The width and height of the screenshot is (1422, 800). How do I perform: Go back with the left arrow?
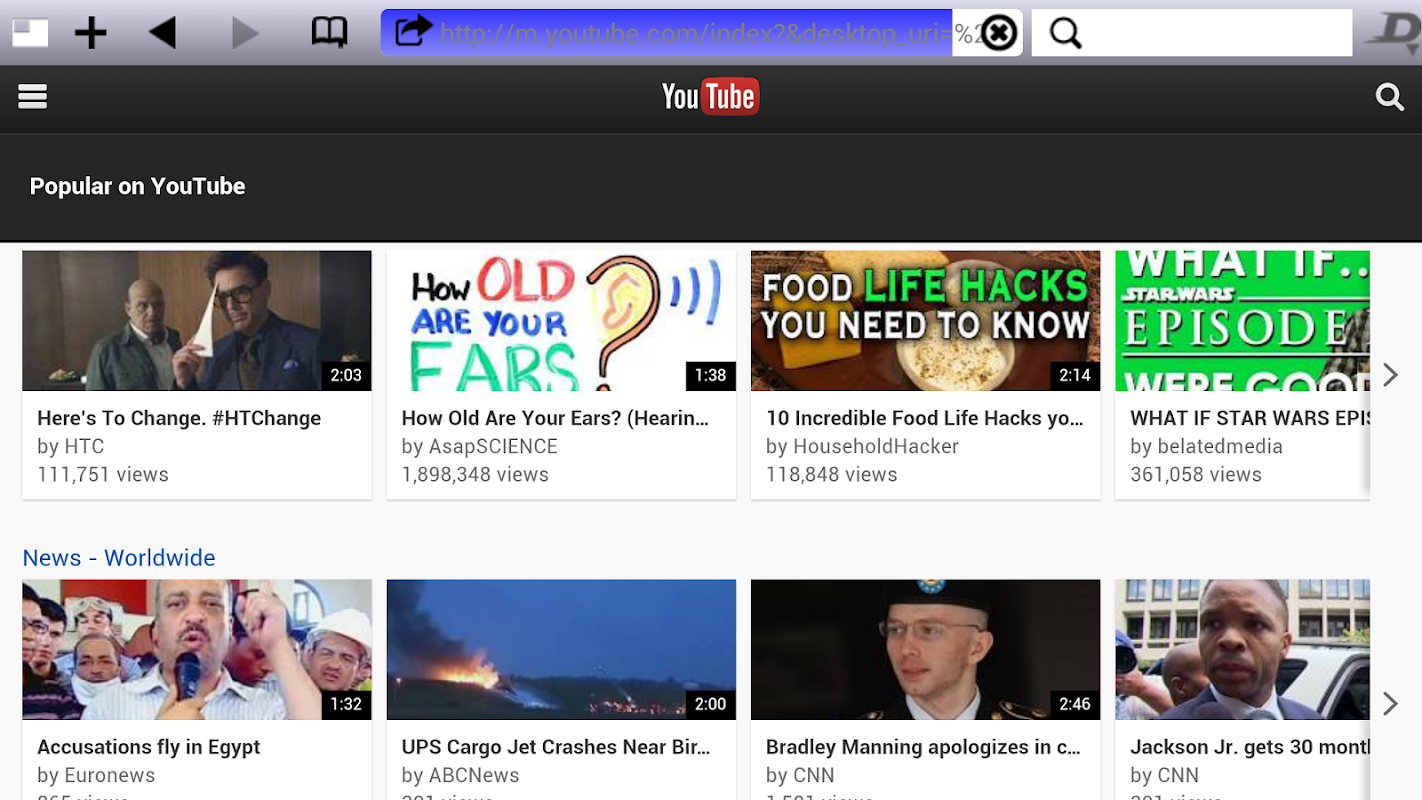click(163, 33)
